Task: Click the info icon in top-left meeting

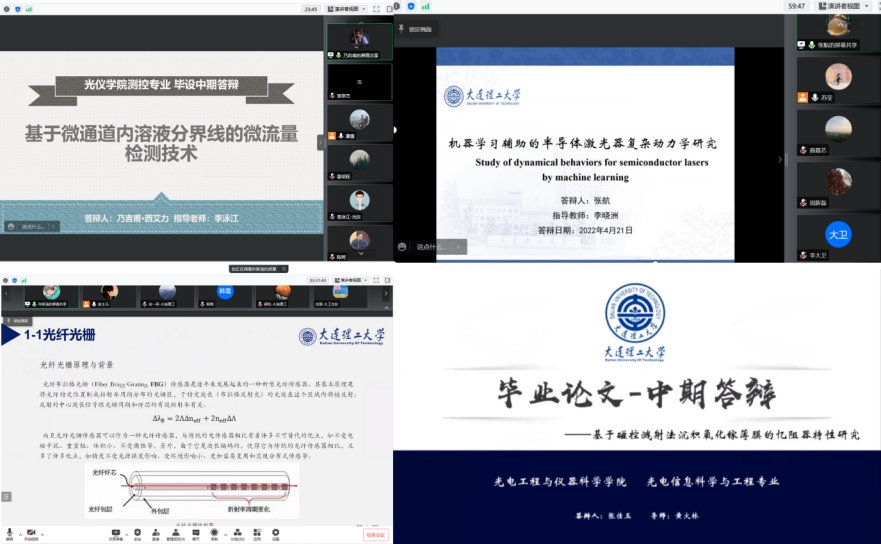Action: click(x=7, y=9)
